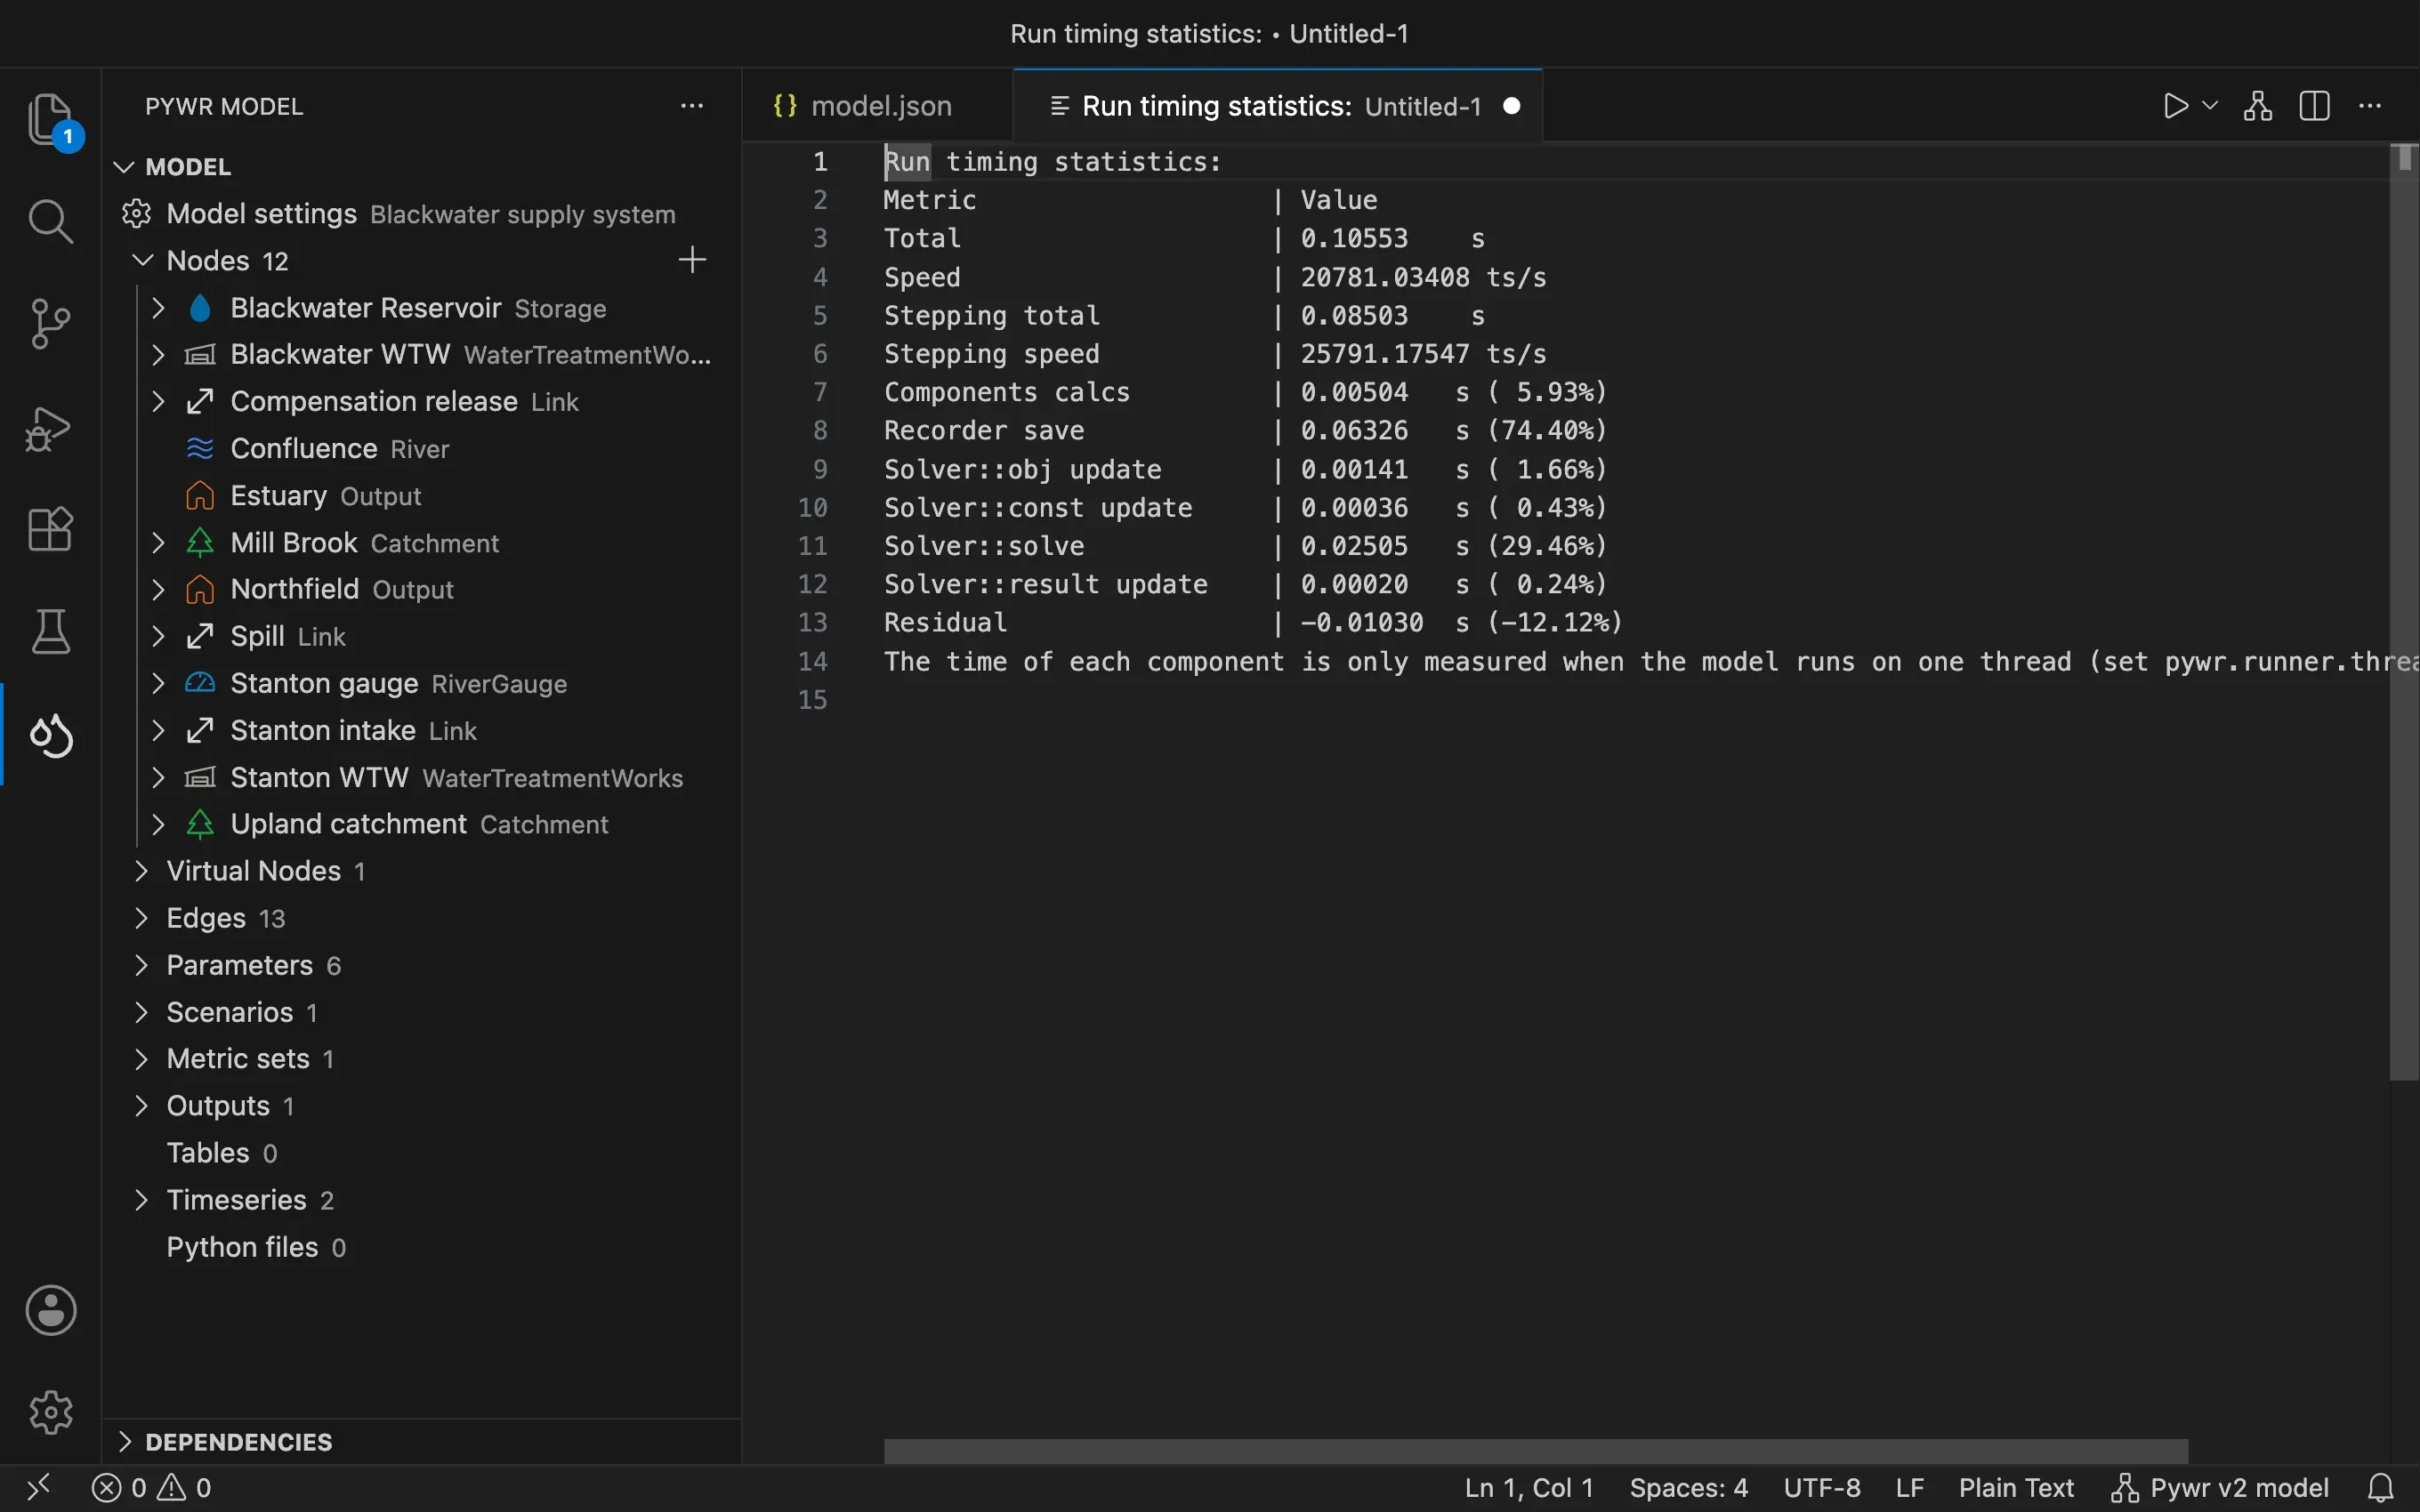The height and width of the screenshot is (1512, 2420).
Task: Expand the DEPENDENCIES section
Action: [124, 1442]
